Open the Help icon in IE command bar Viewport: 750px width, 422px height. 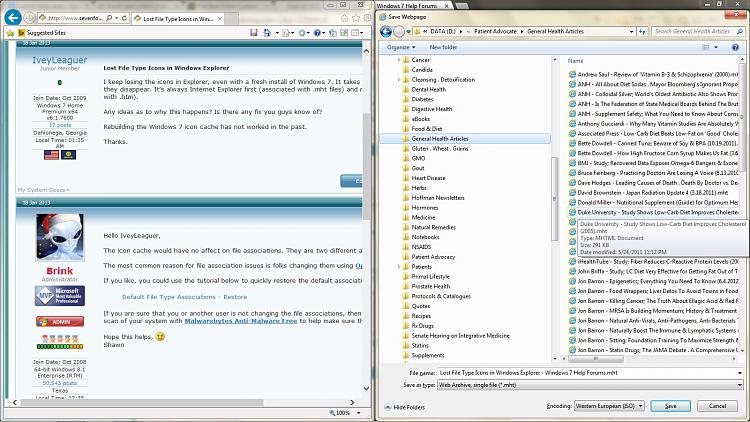point(317,33)
